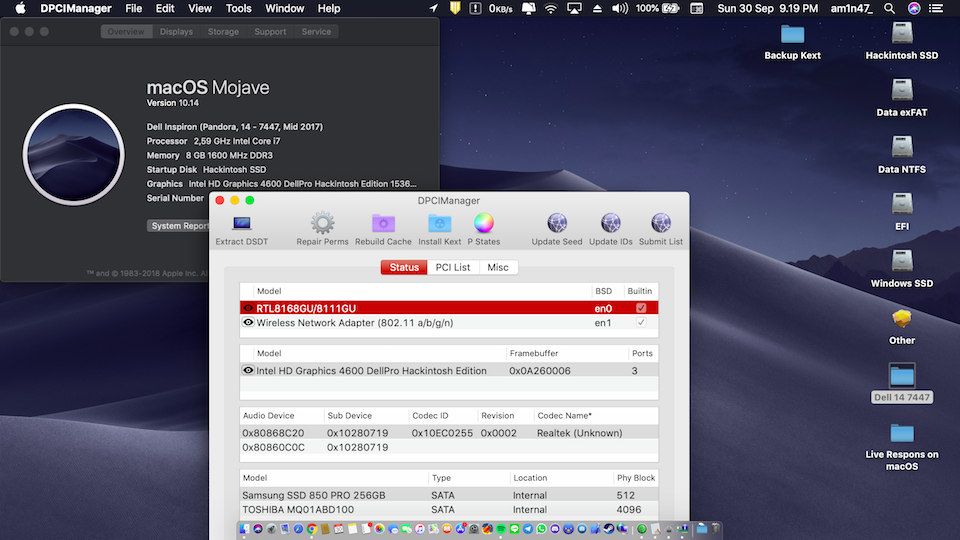The image size is (960, 540).
Task: Select the Dell 14 7447 desktop folder
Action: point(902,376)
